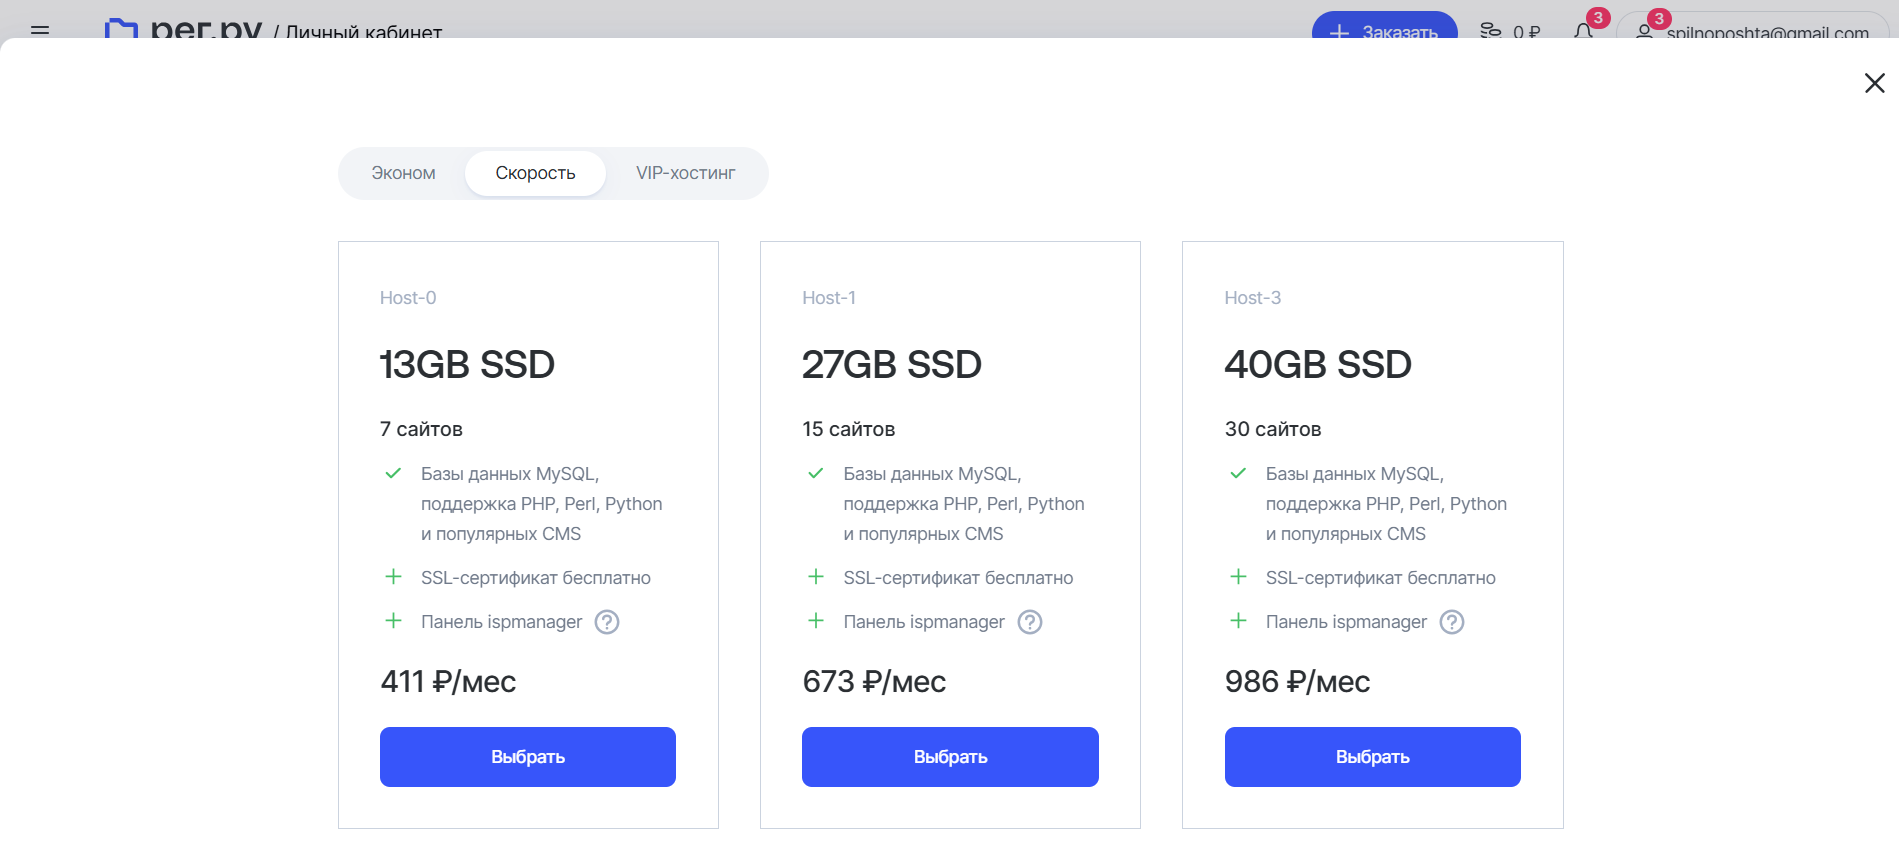Viewport: 1899px width, 857px height.
Task: Switch to the Эконом tab
Action: [403, 173]
